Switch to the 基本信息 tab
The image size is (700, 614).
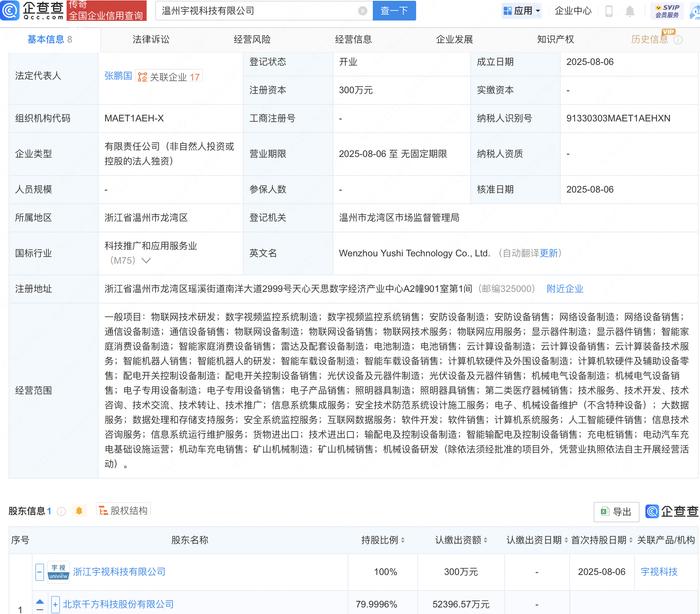click(50, 39)
